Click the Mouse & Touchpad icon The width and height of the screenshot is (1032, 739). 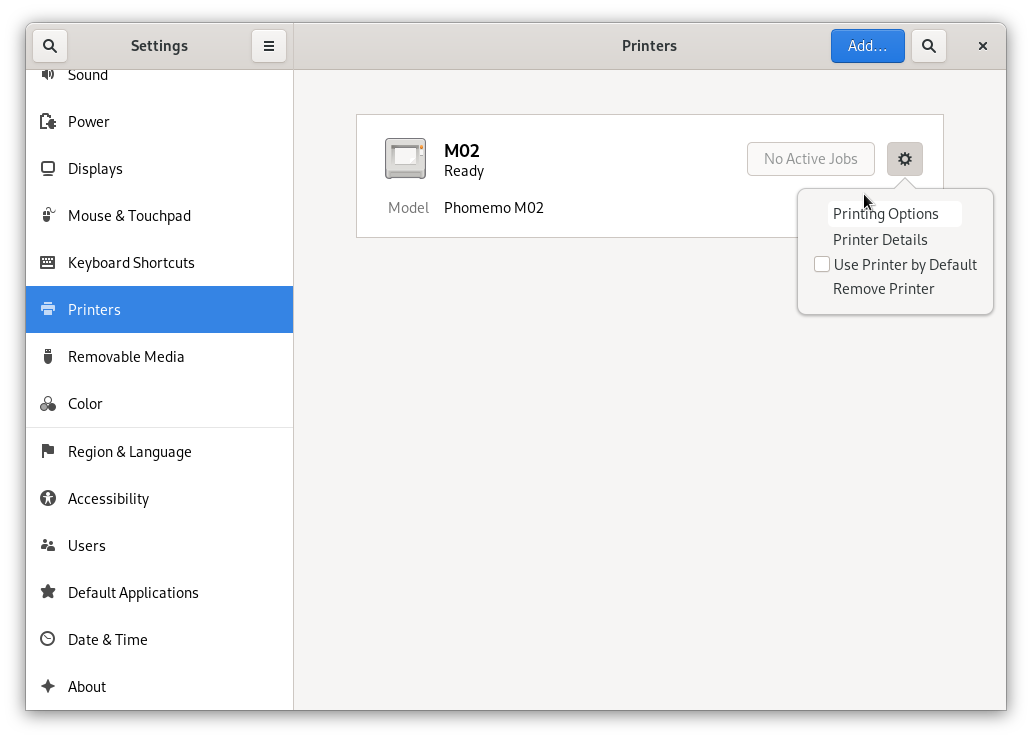[47, 216]
